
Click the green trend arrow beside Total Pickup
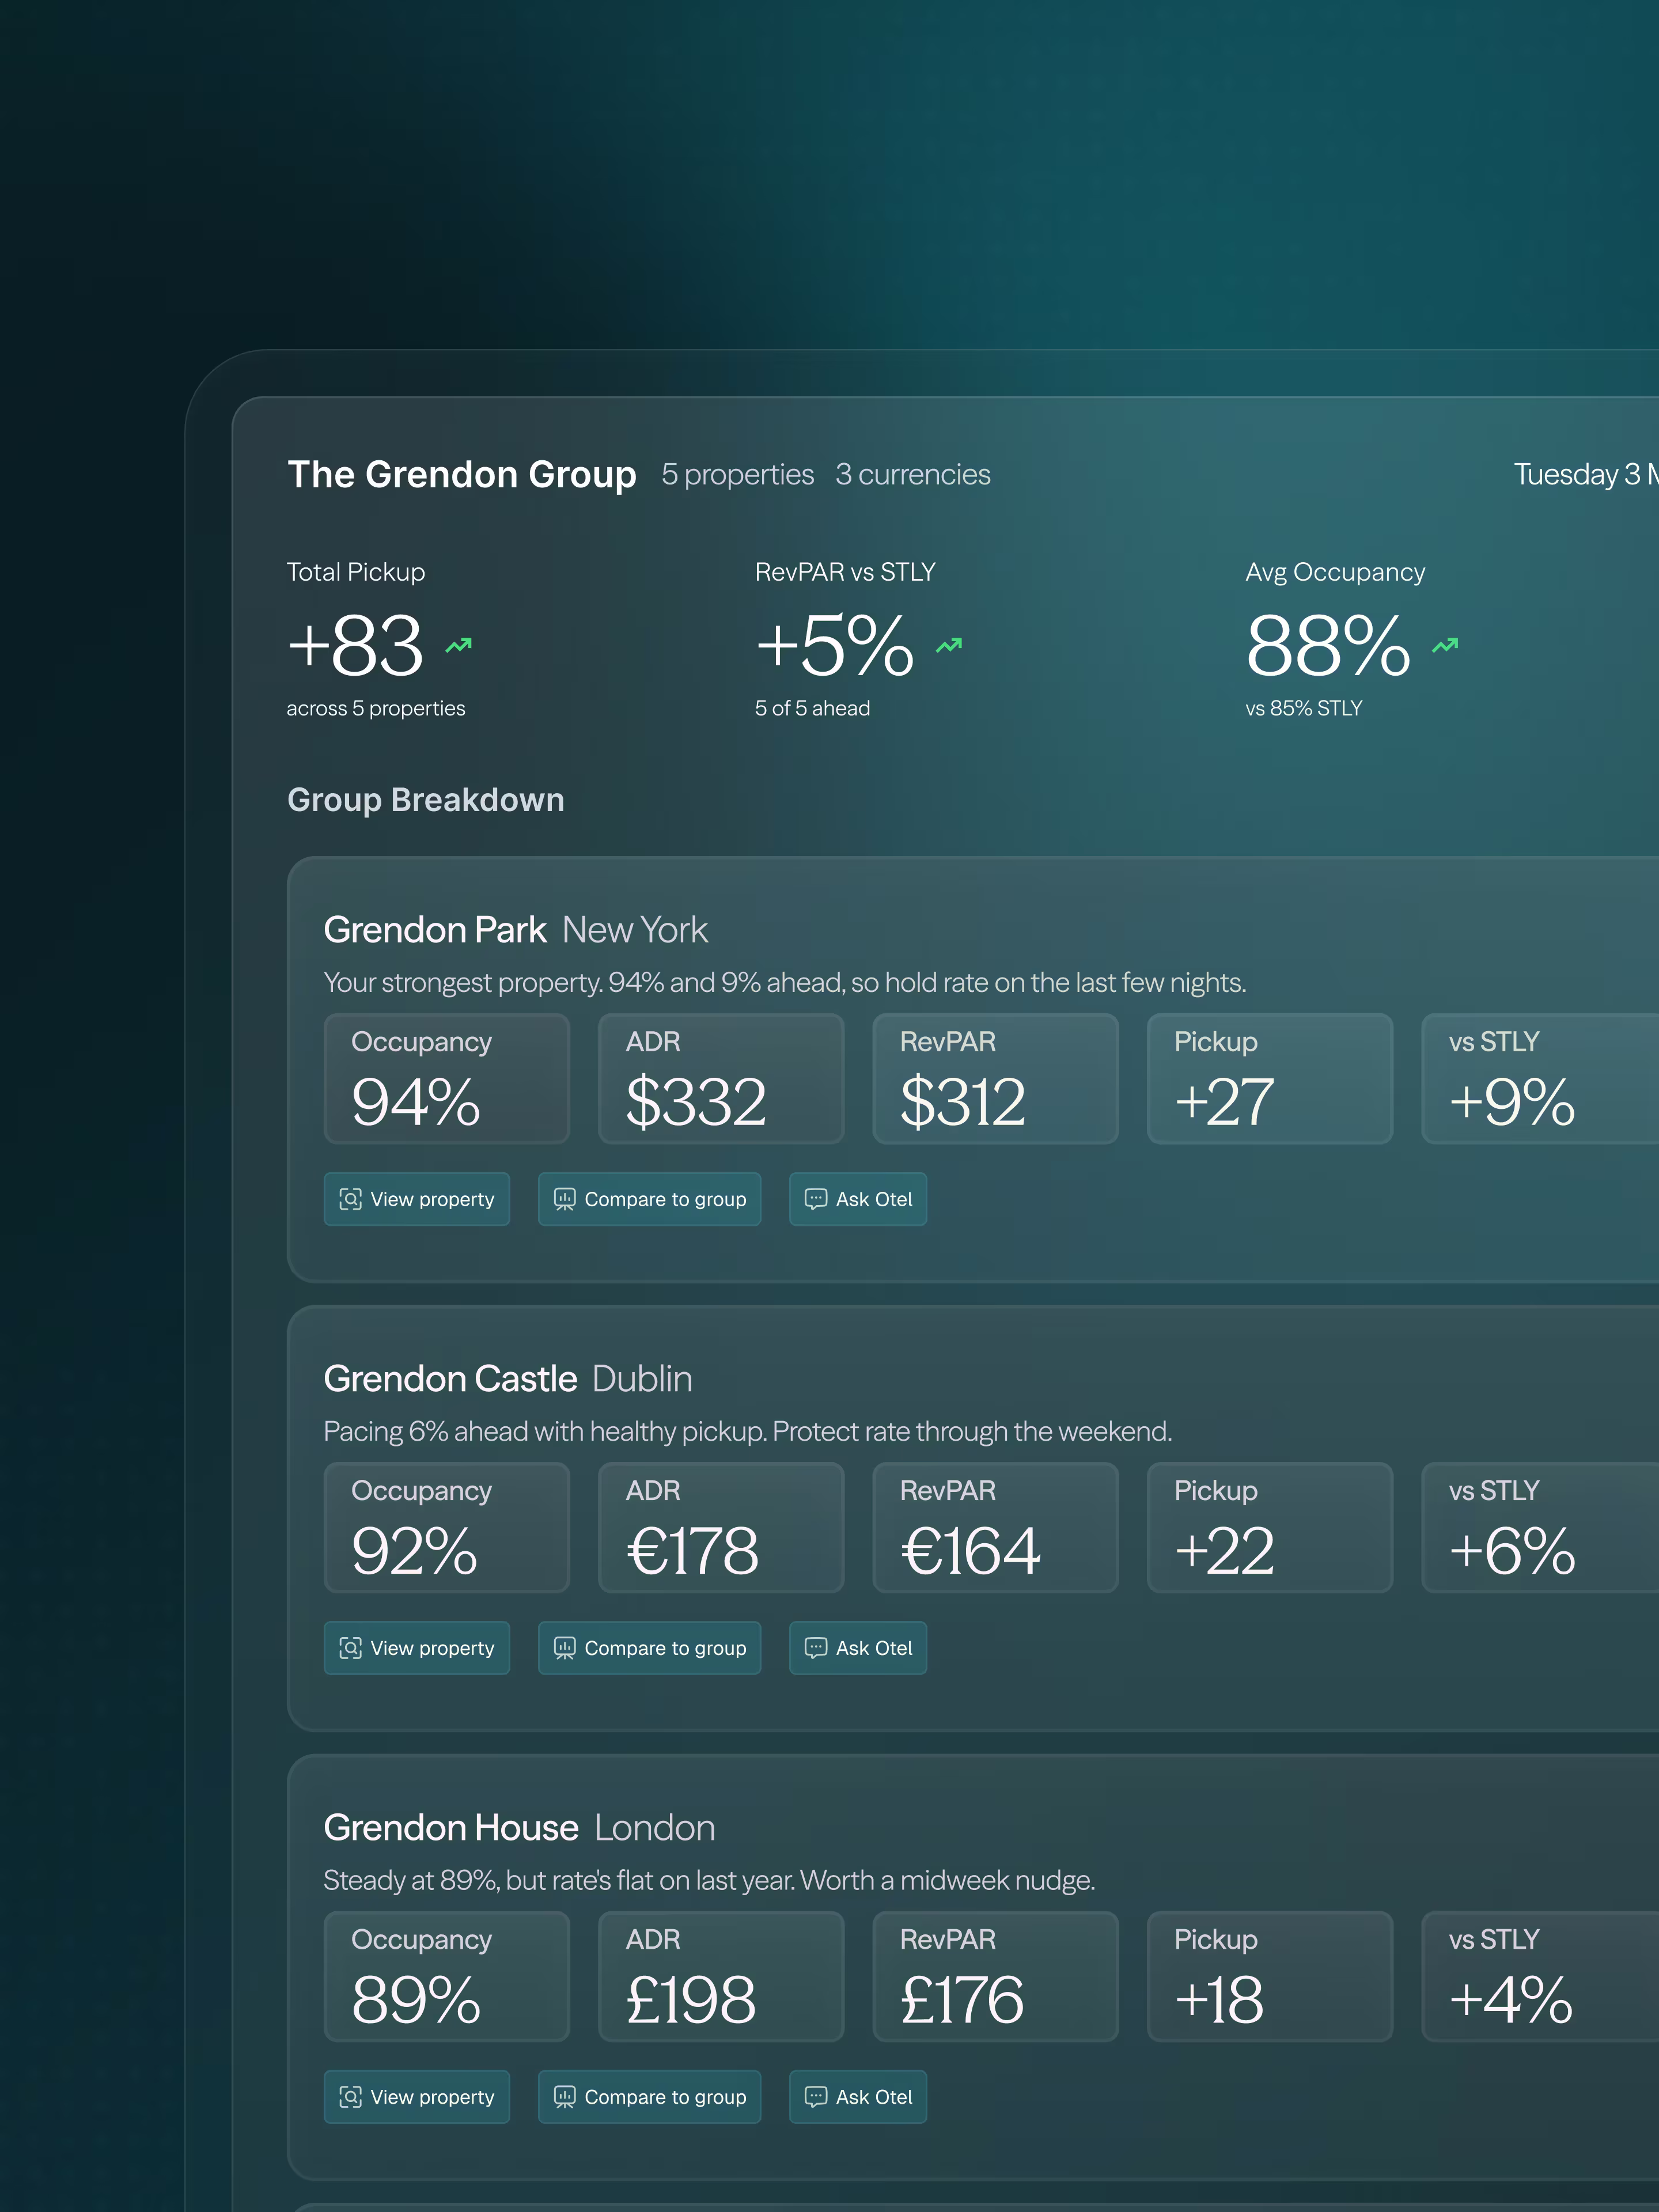coord(459,646)
